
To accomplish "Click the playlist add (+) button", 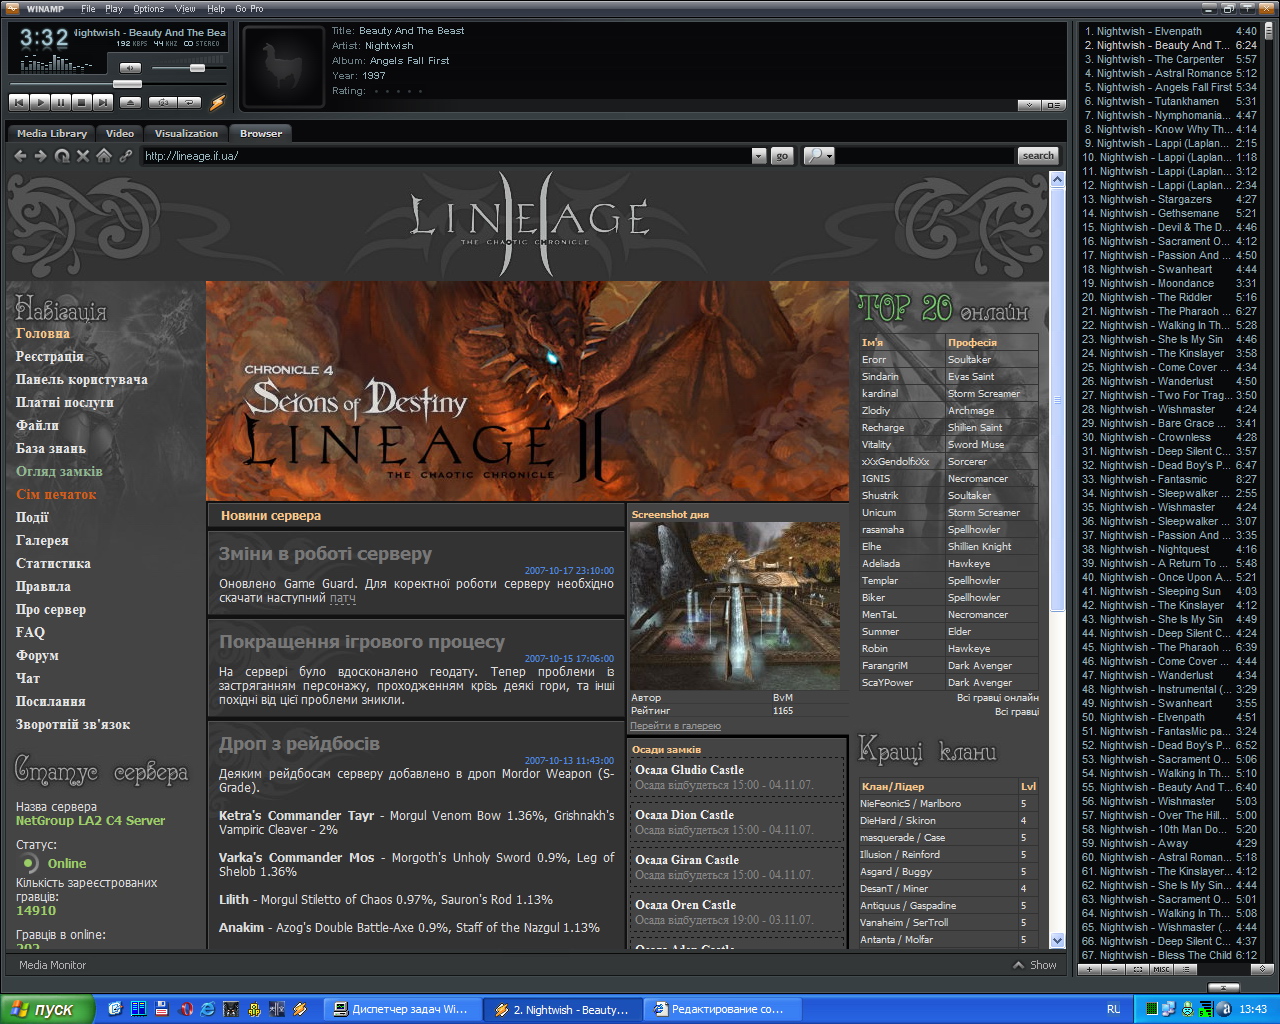I will (1091, 969).
